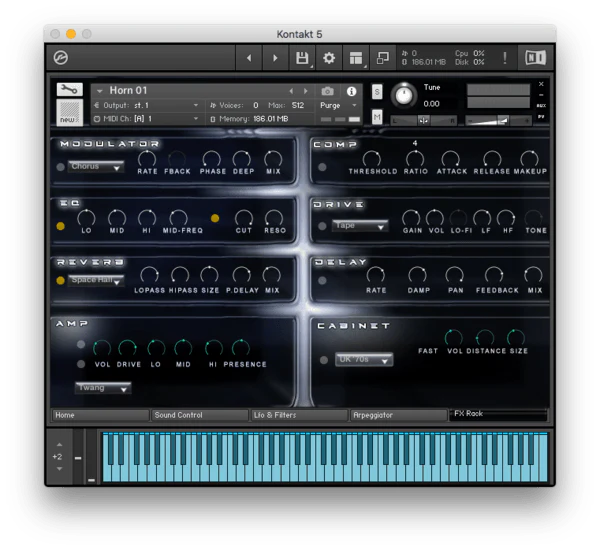The image size is (600, 550).
Task: Click the EQ MID-FREQ knob
Action: click(179, 218)
